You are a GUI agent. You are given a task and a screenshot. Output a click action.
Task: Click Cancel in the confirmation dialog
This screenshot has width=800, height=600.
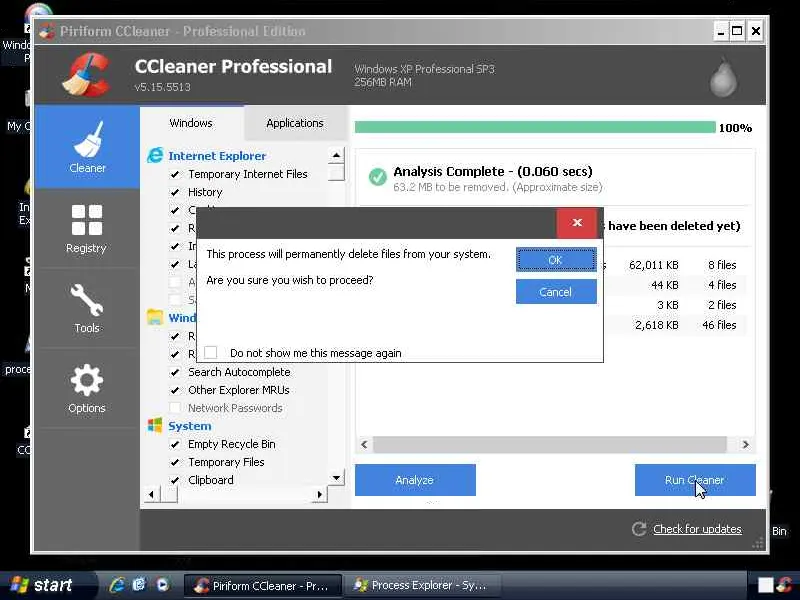[556, 292]
